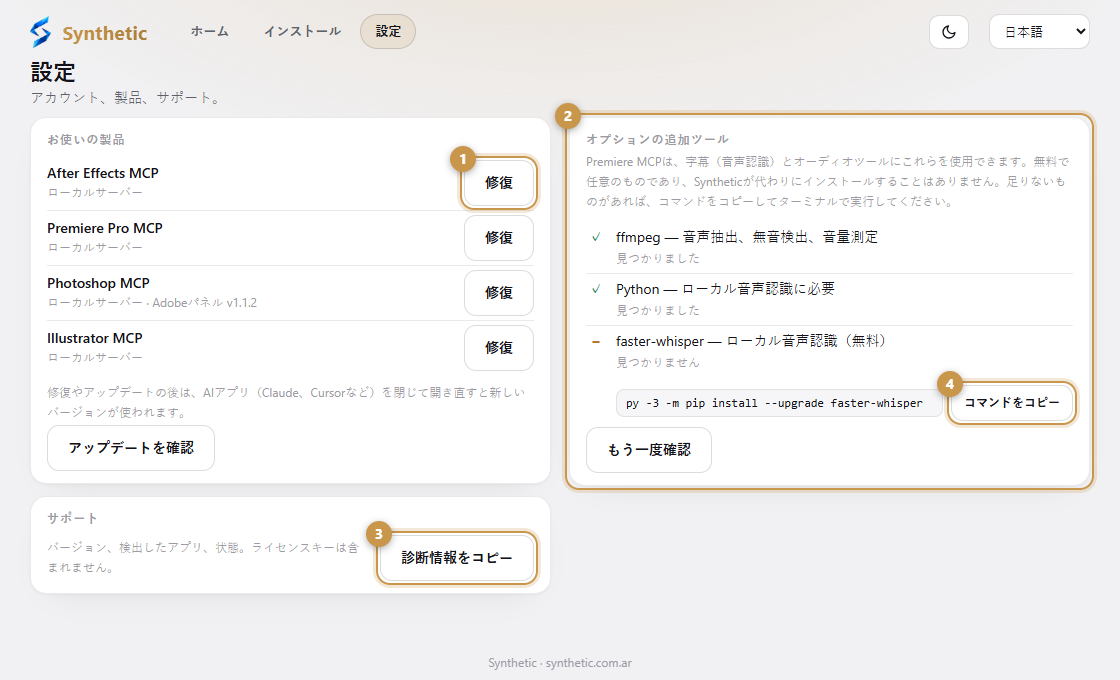Click the faster-whisper — ローカル音声認識 text
Viewport: 1120px width, 680px height.
click(751, 341)
